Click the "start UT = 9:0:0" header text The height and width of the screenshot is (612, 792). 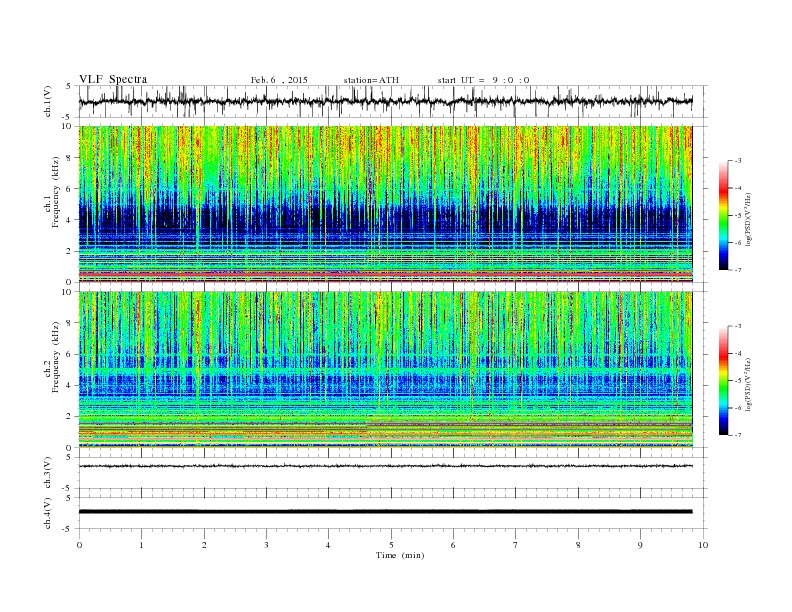point(483,80)
